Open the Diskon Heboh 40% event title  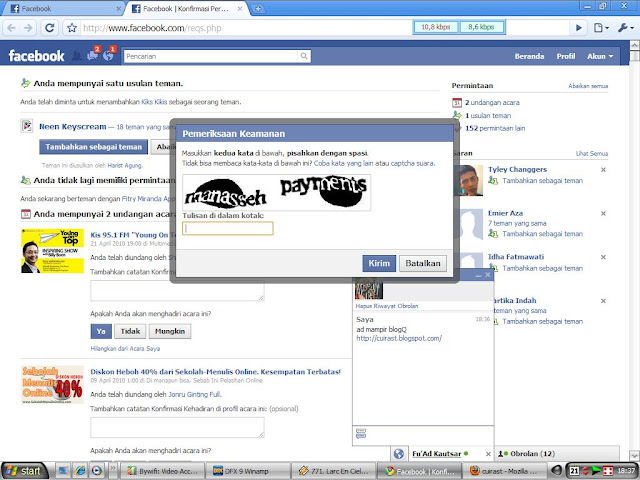(216, 372)
